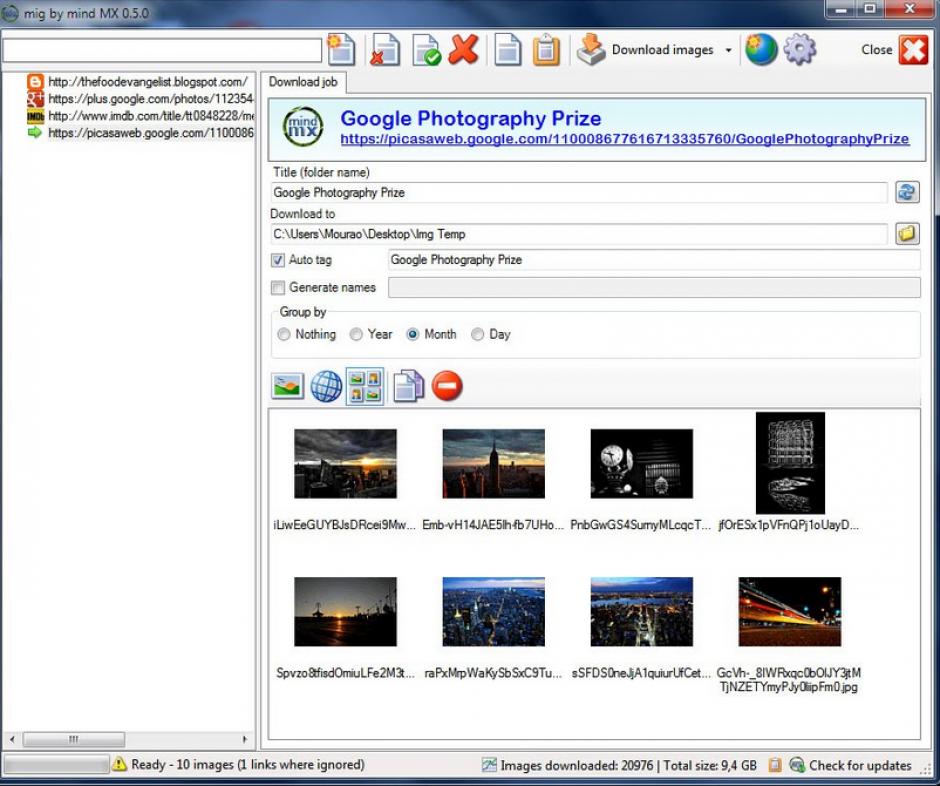
Task: Enable the Generate names checkbox
Action: pyautogui.click(x=278, y=288)
